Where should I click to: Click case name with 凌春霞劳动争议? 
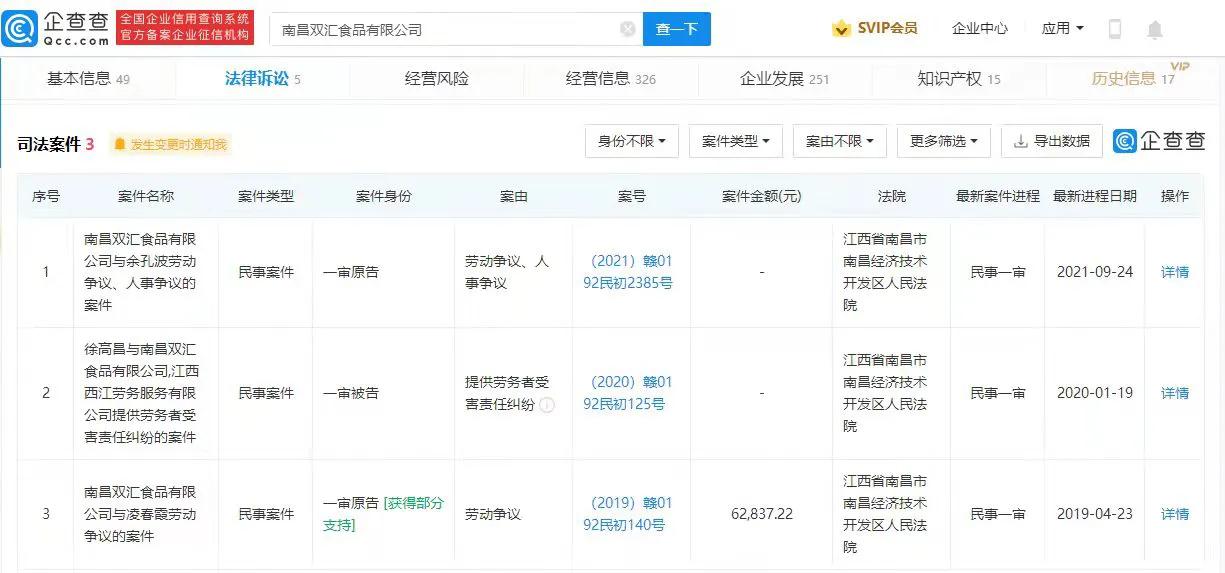coord(140,514)
